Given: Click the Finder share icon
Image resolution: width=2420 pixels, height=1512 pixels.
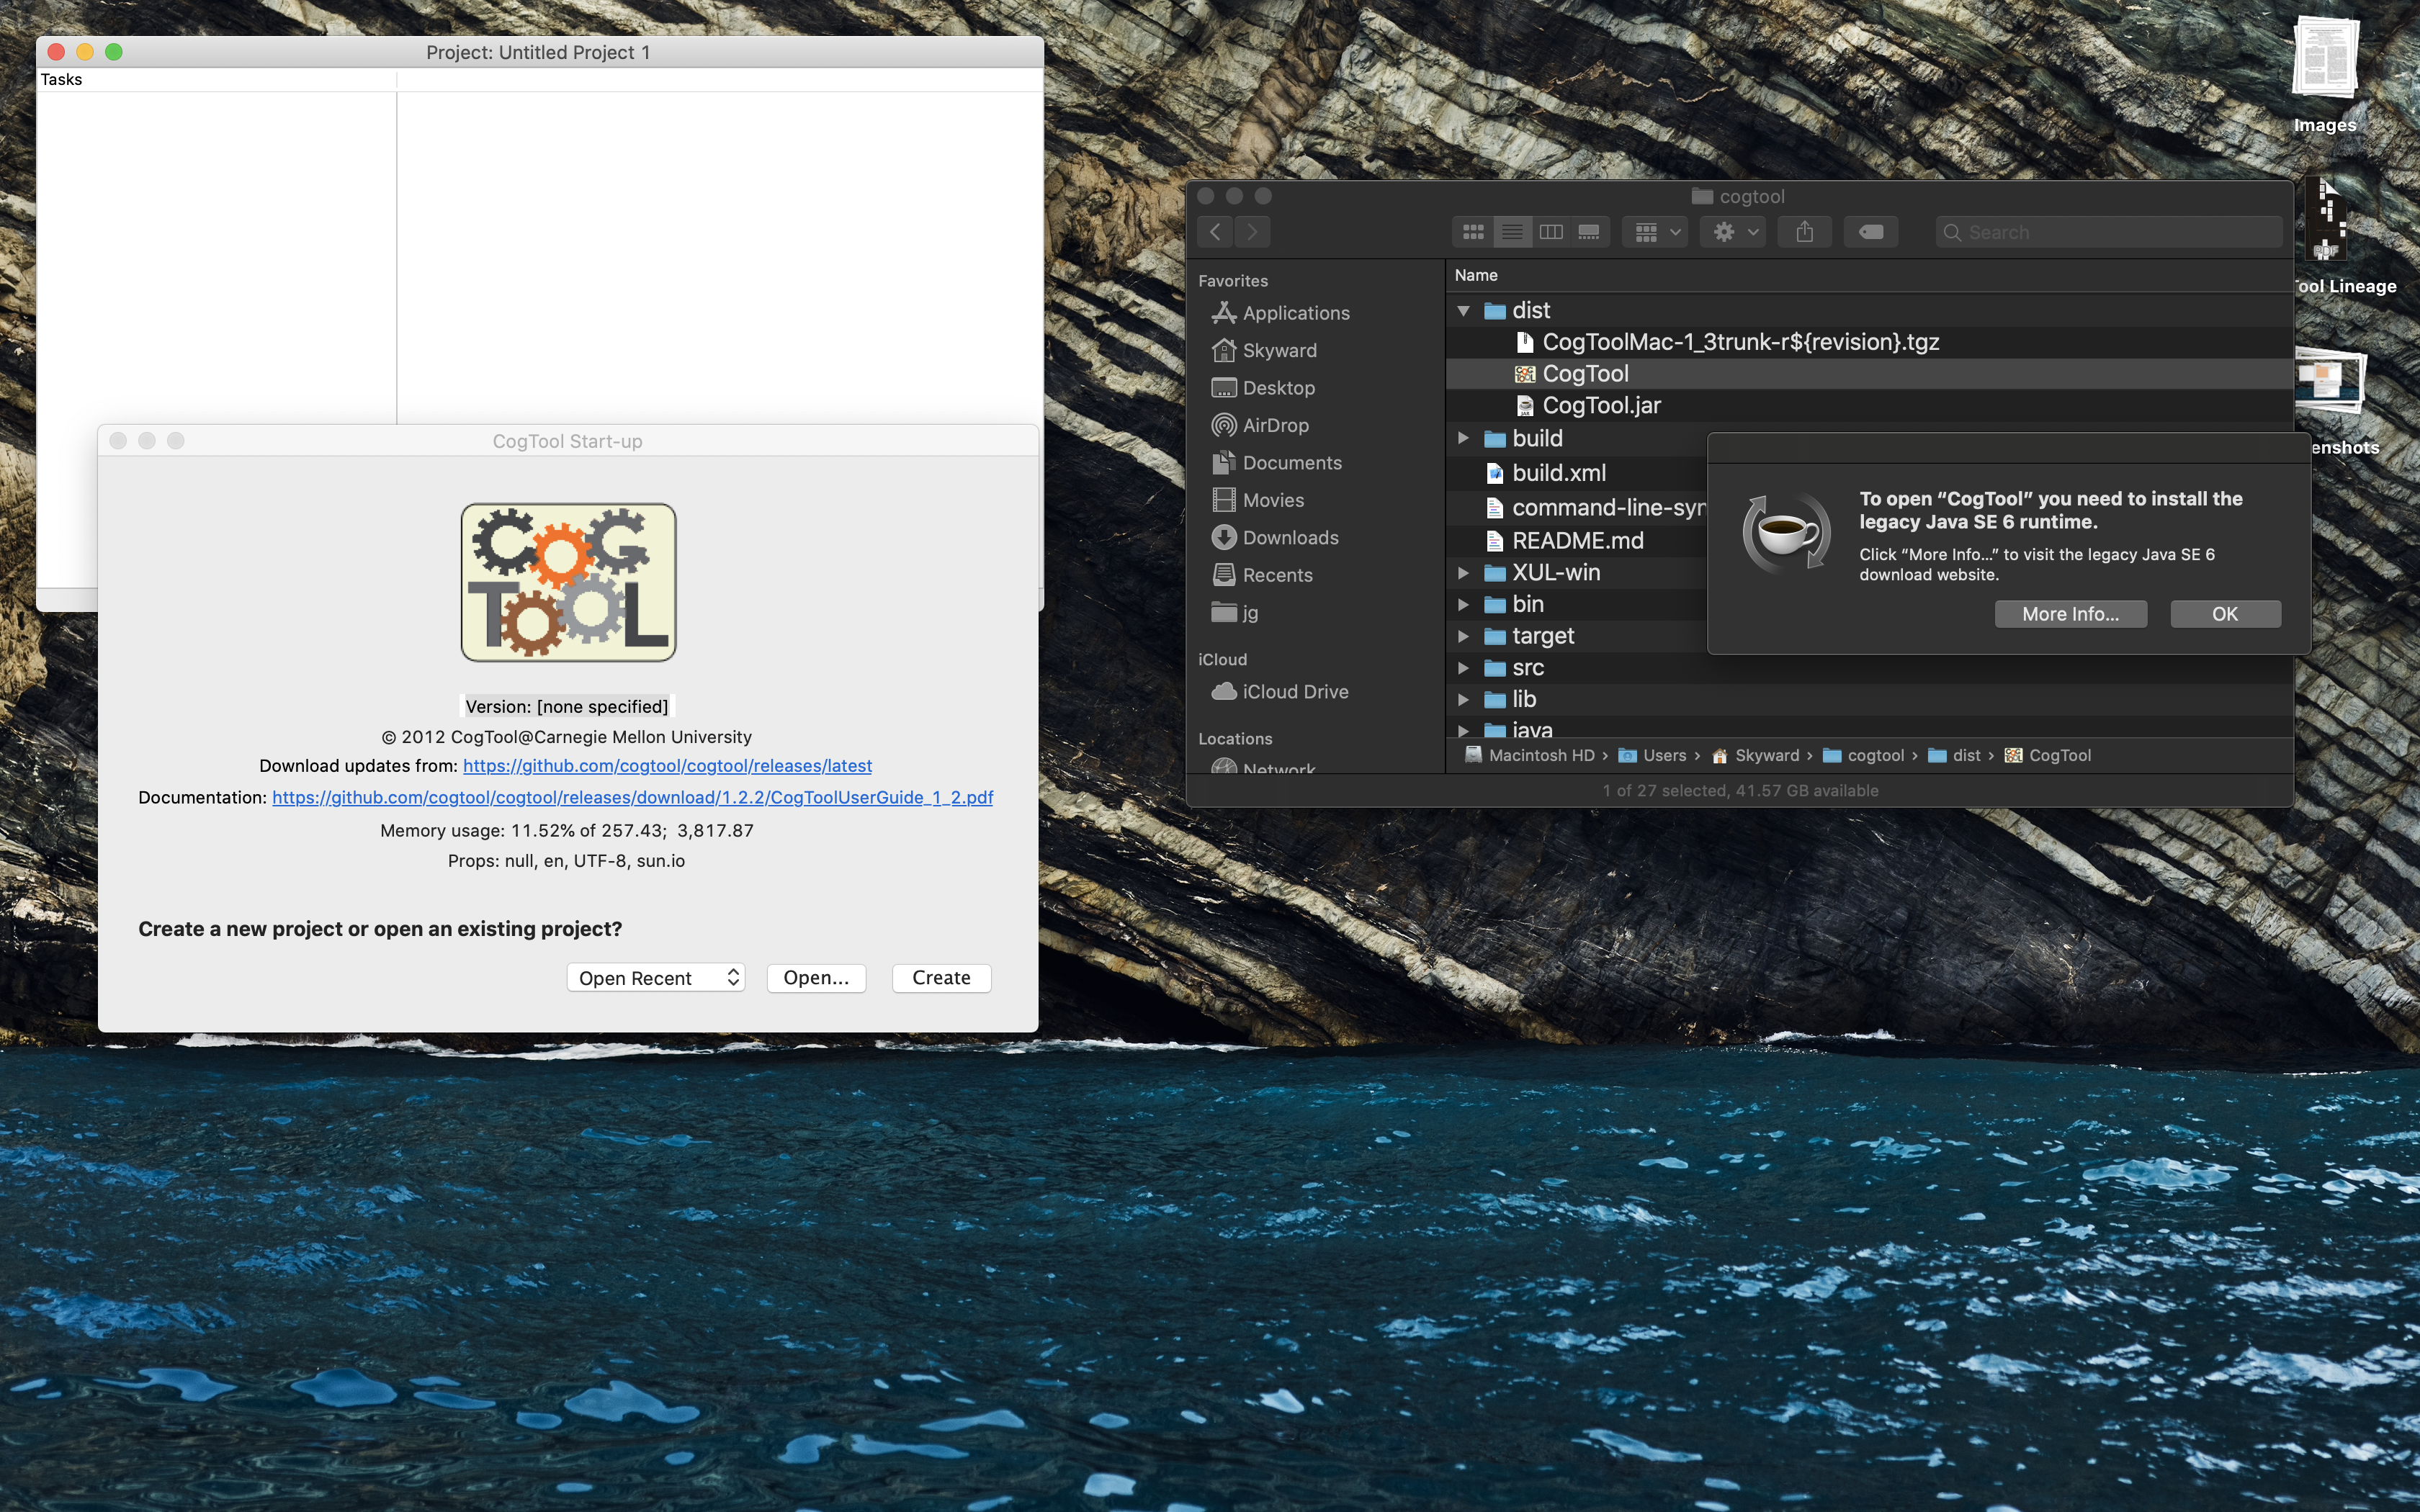Looking at the screenshot, I should point(1804,232).
